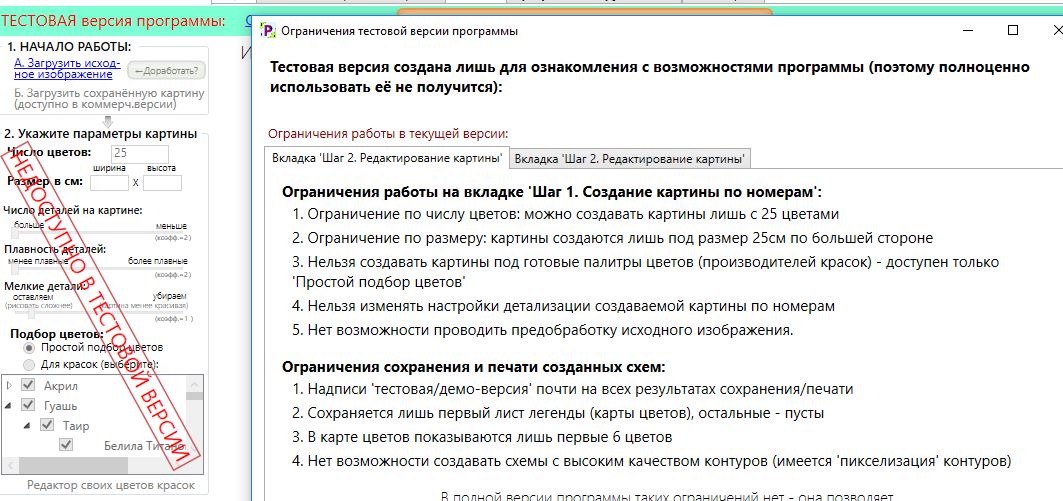Click the 'Мелкие детали' slider
Viewport: 1063px width, 501px height.
[x=100, y=313]
